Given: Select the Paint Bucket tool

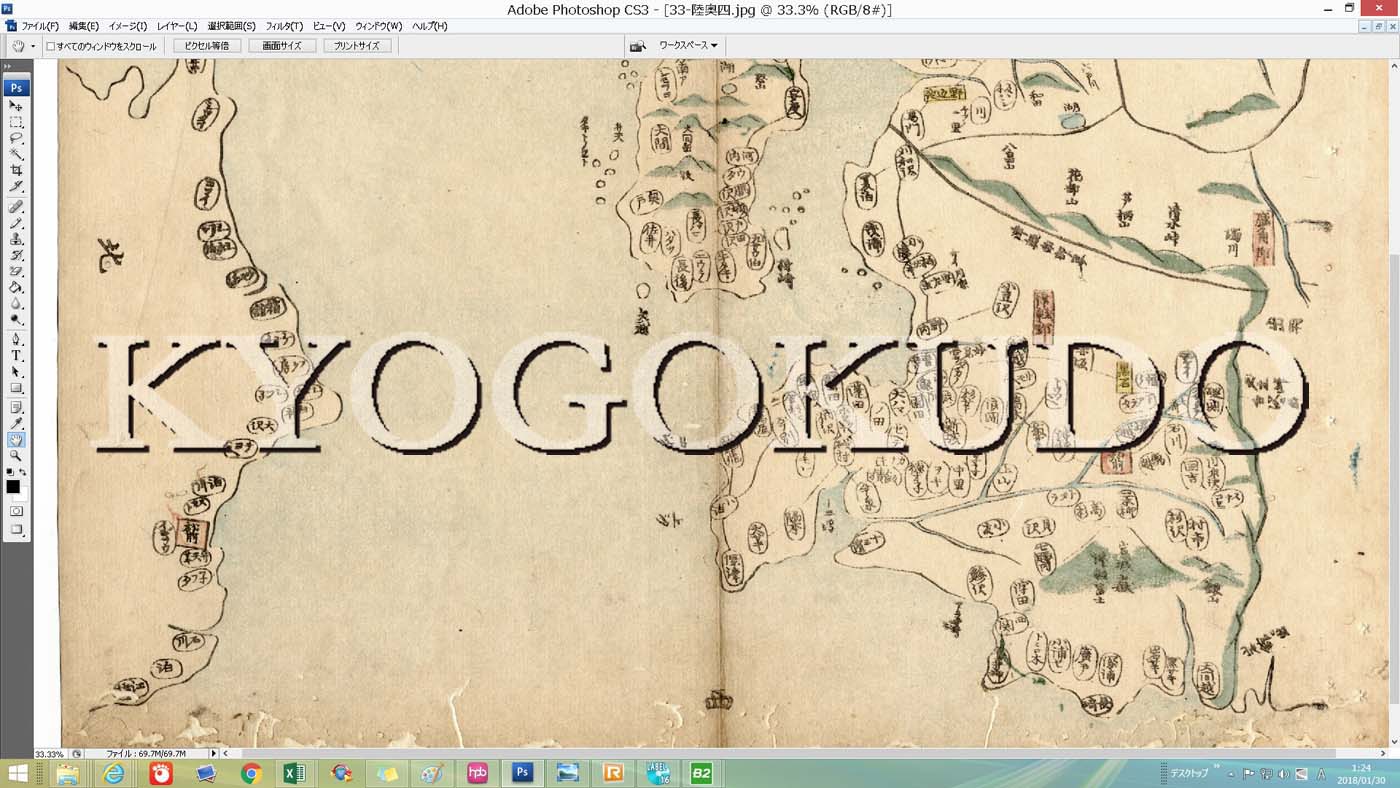Looking at the screenshot, I should tap(16, 287).
